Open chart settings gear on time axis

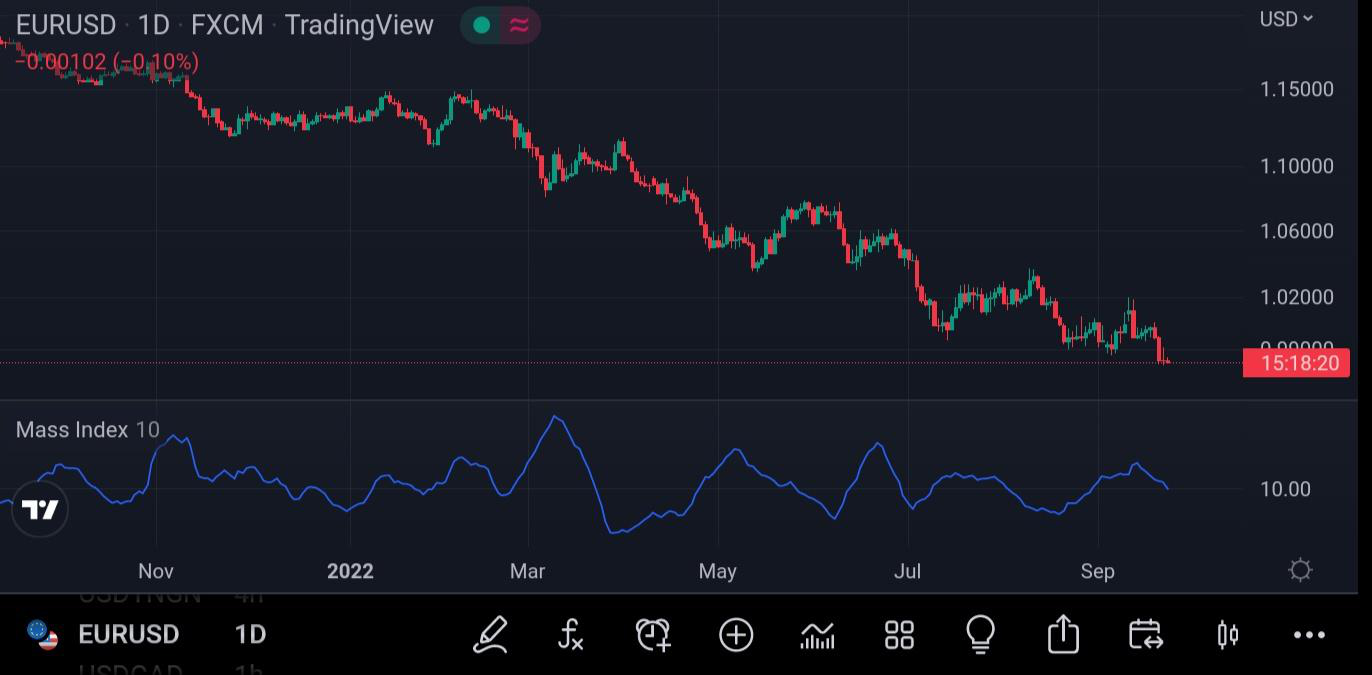1300,570
